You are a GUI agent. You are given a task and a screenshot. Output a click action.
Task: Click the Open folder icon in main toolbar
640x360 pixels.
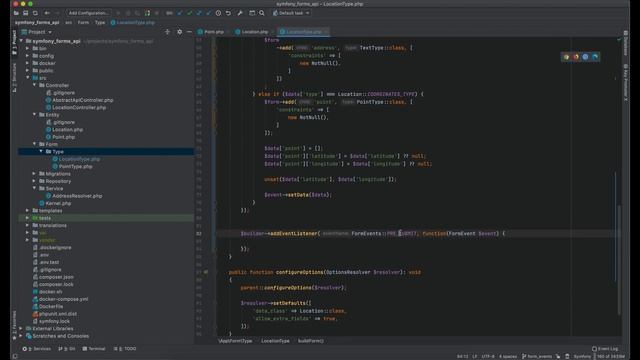tap(16, 13)
